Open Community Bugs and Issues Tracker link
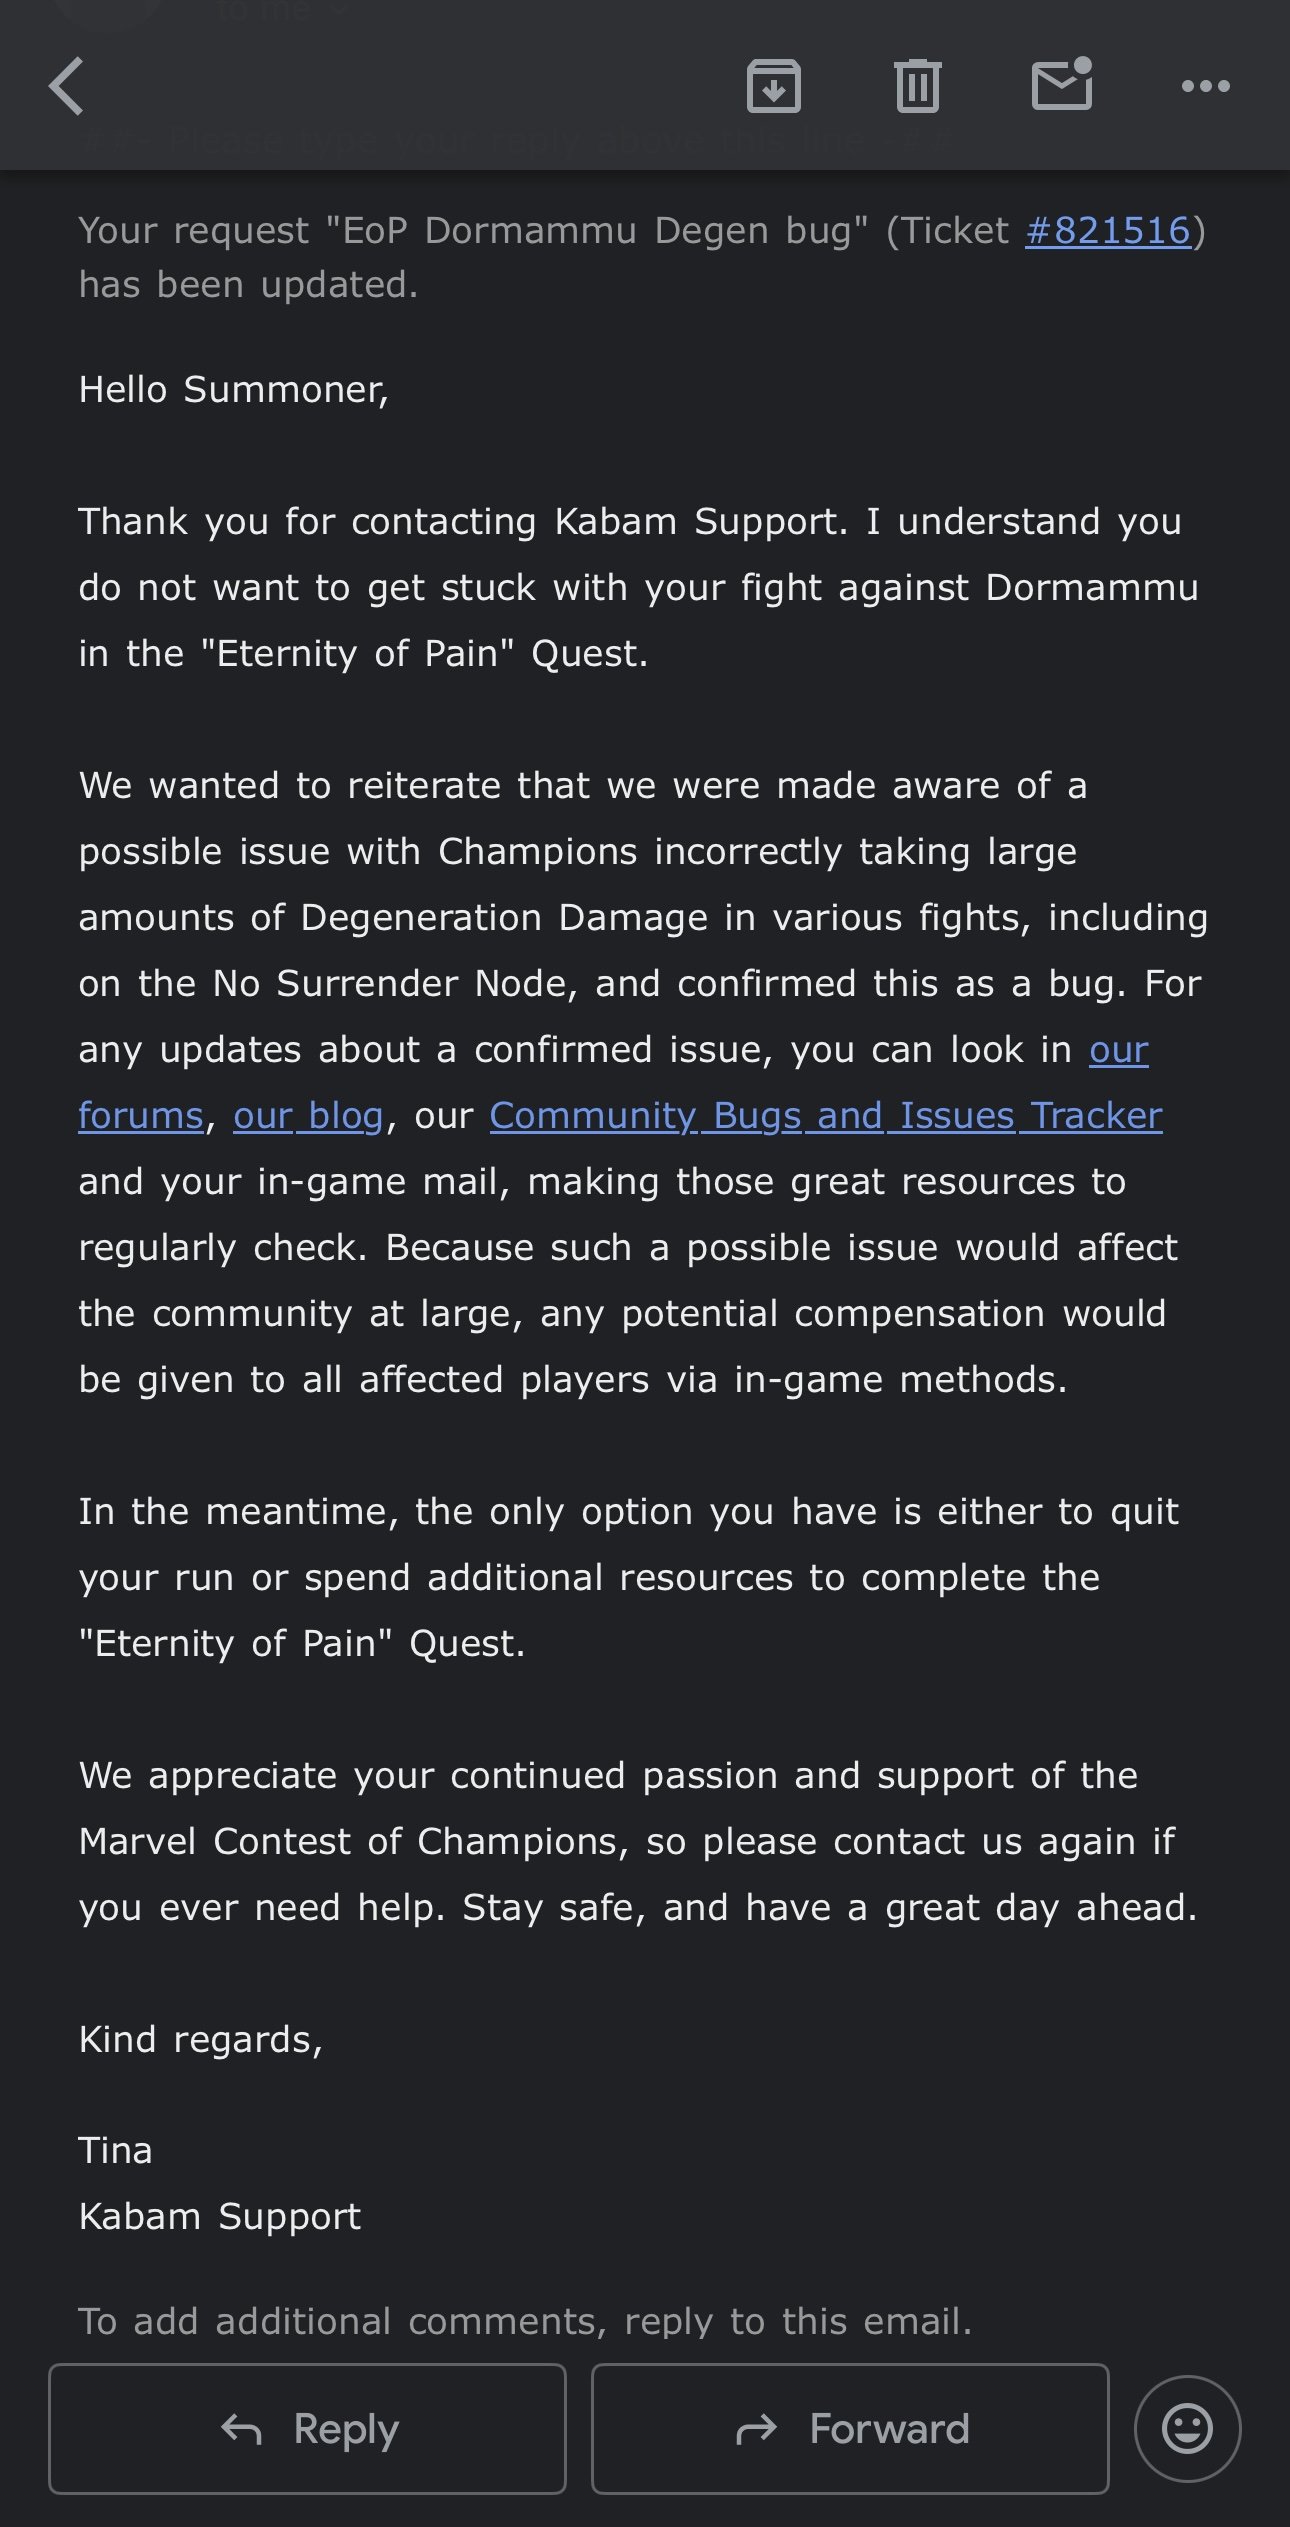The image size is (1290, 2527). (x=826, y=1115)
